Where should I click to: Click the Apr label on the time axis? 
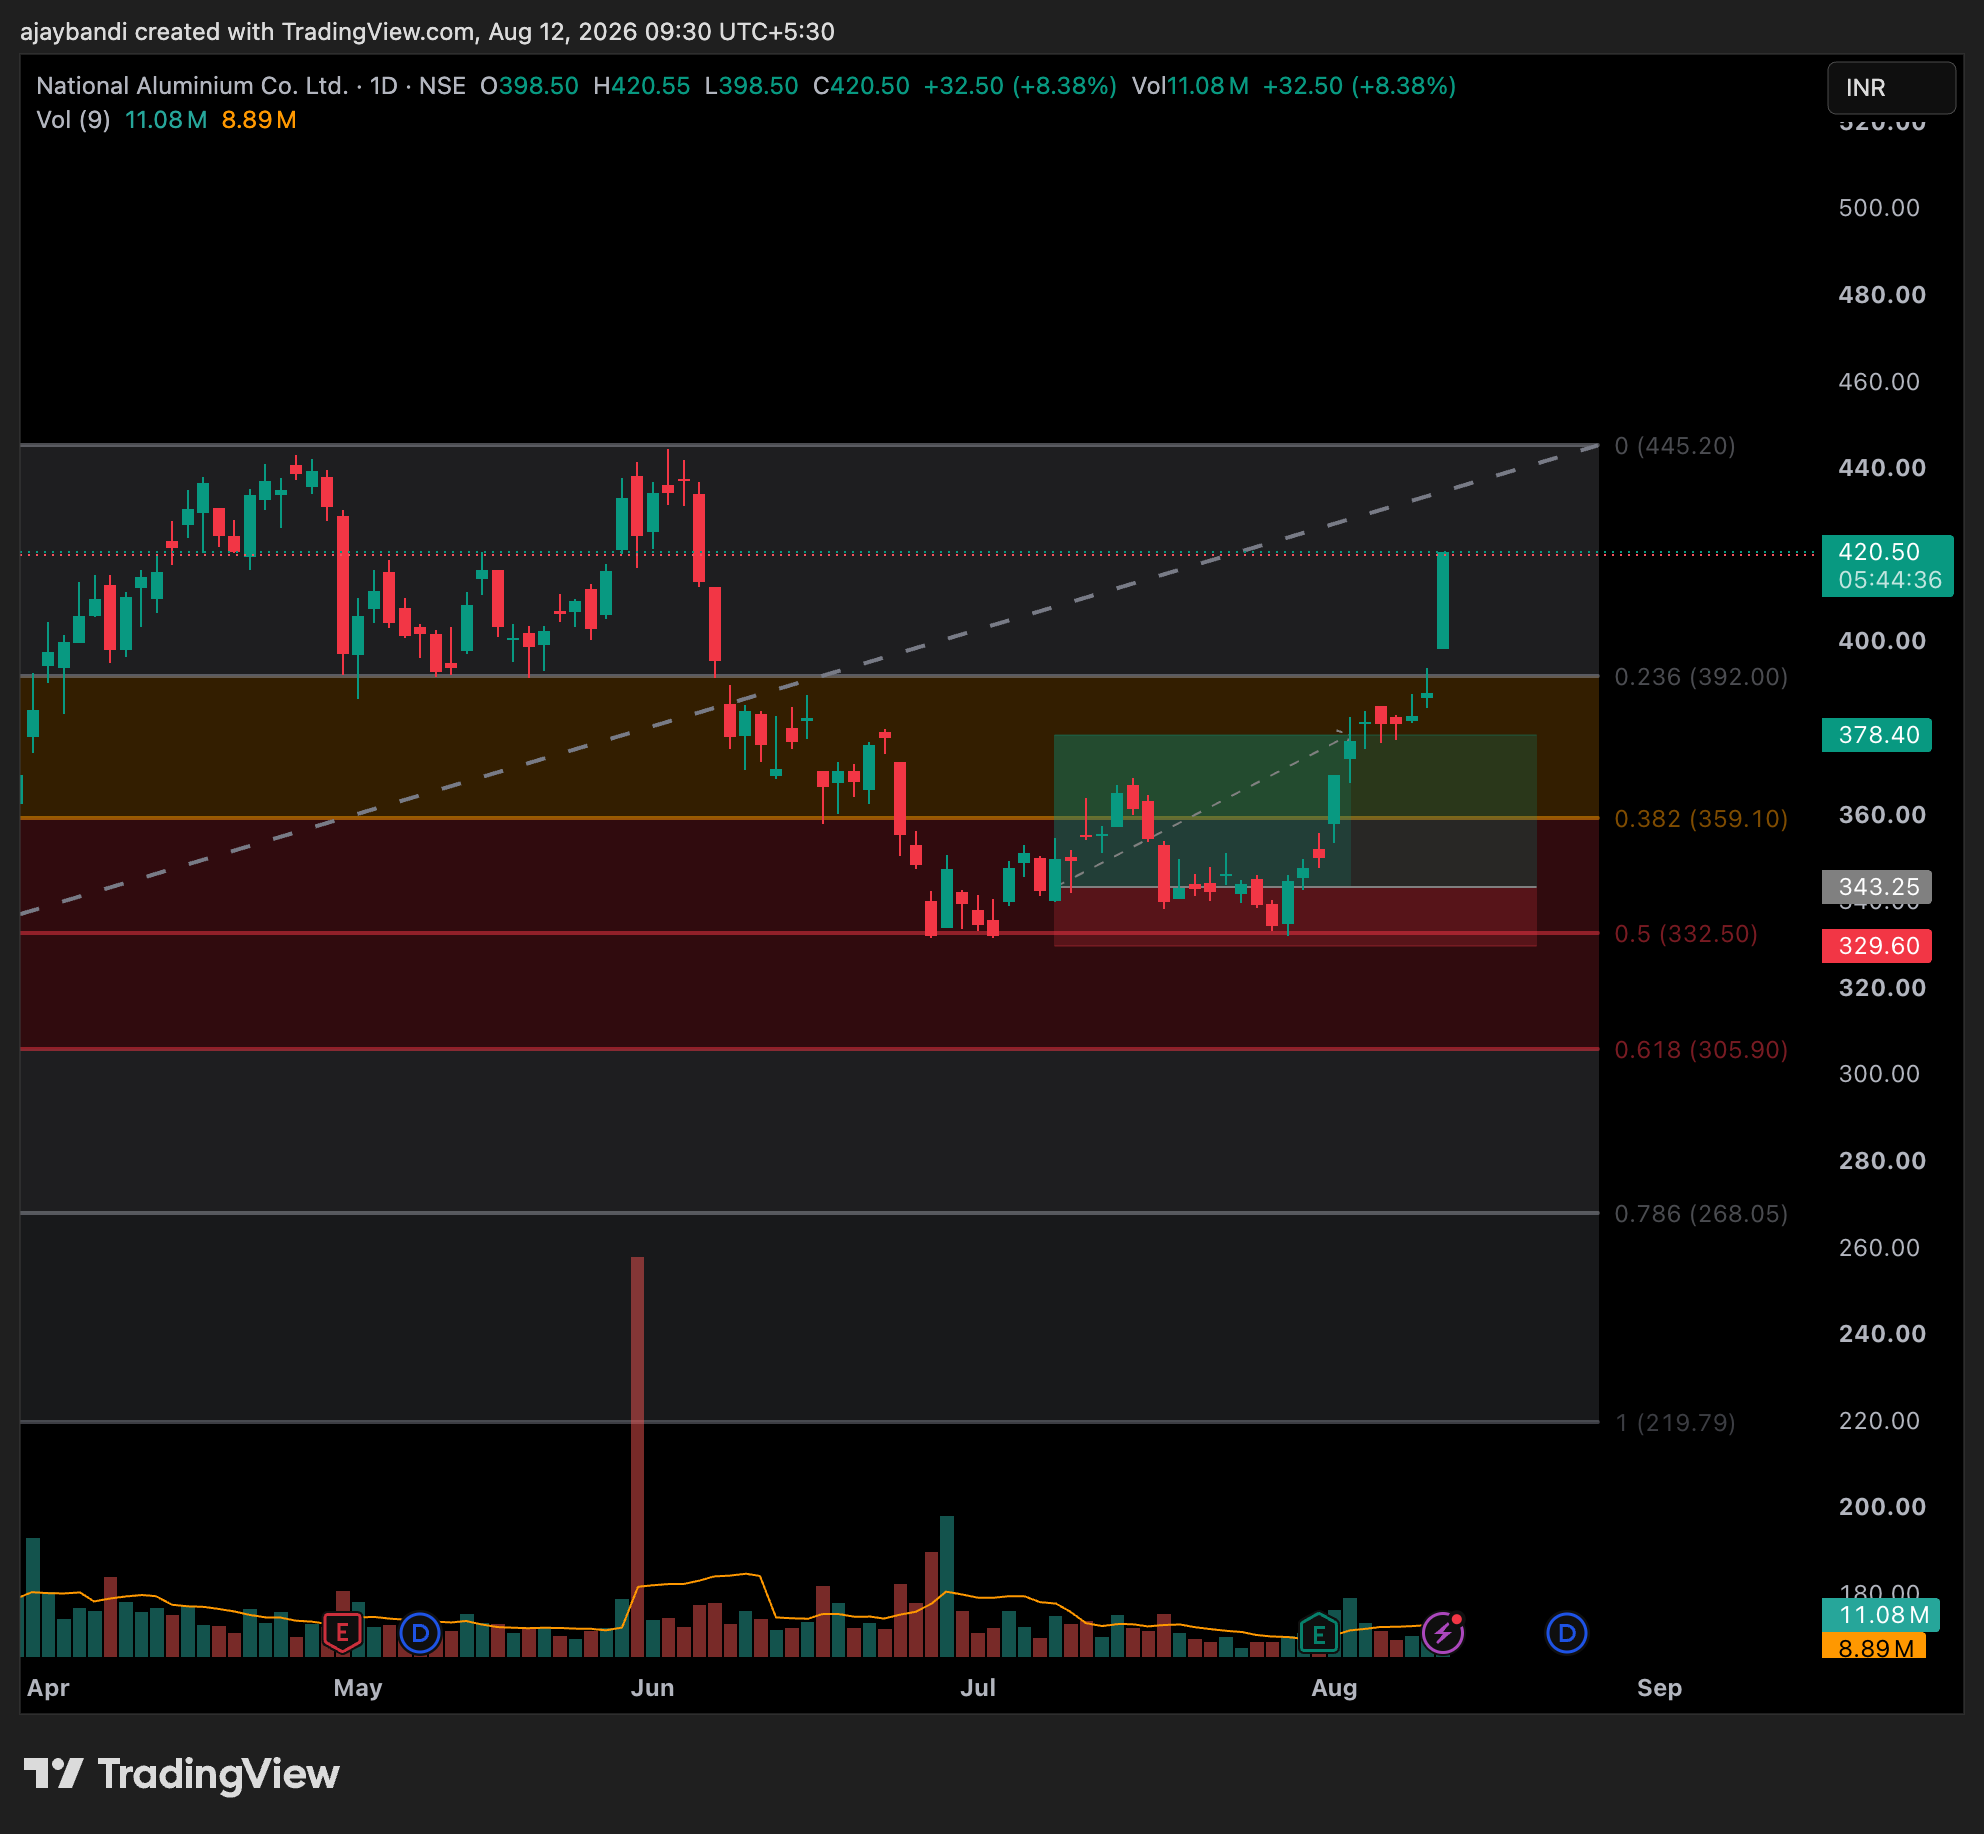coord(48,1688)
